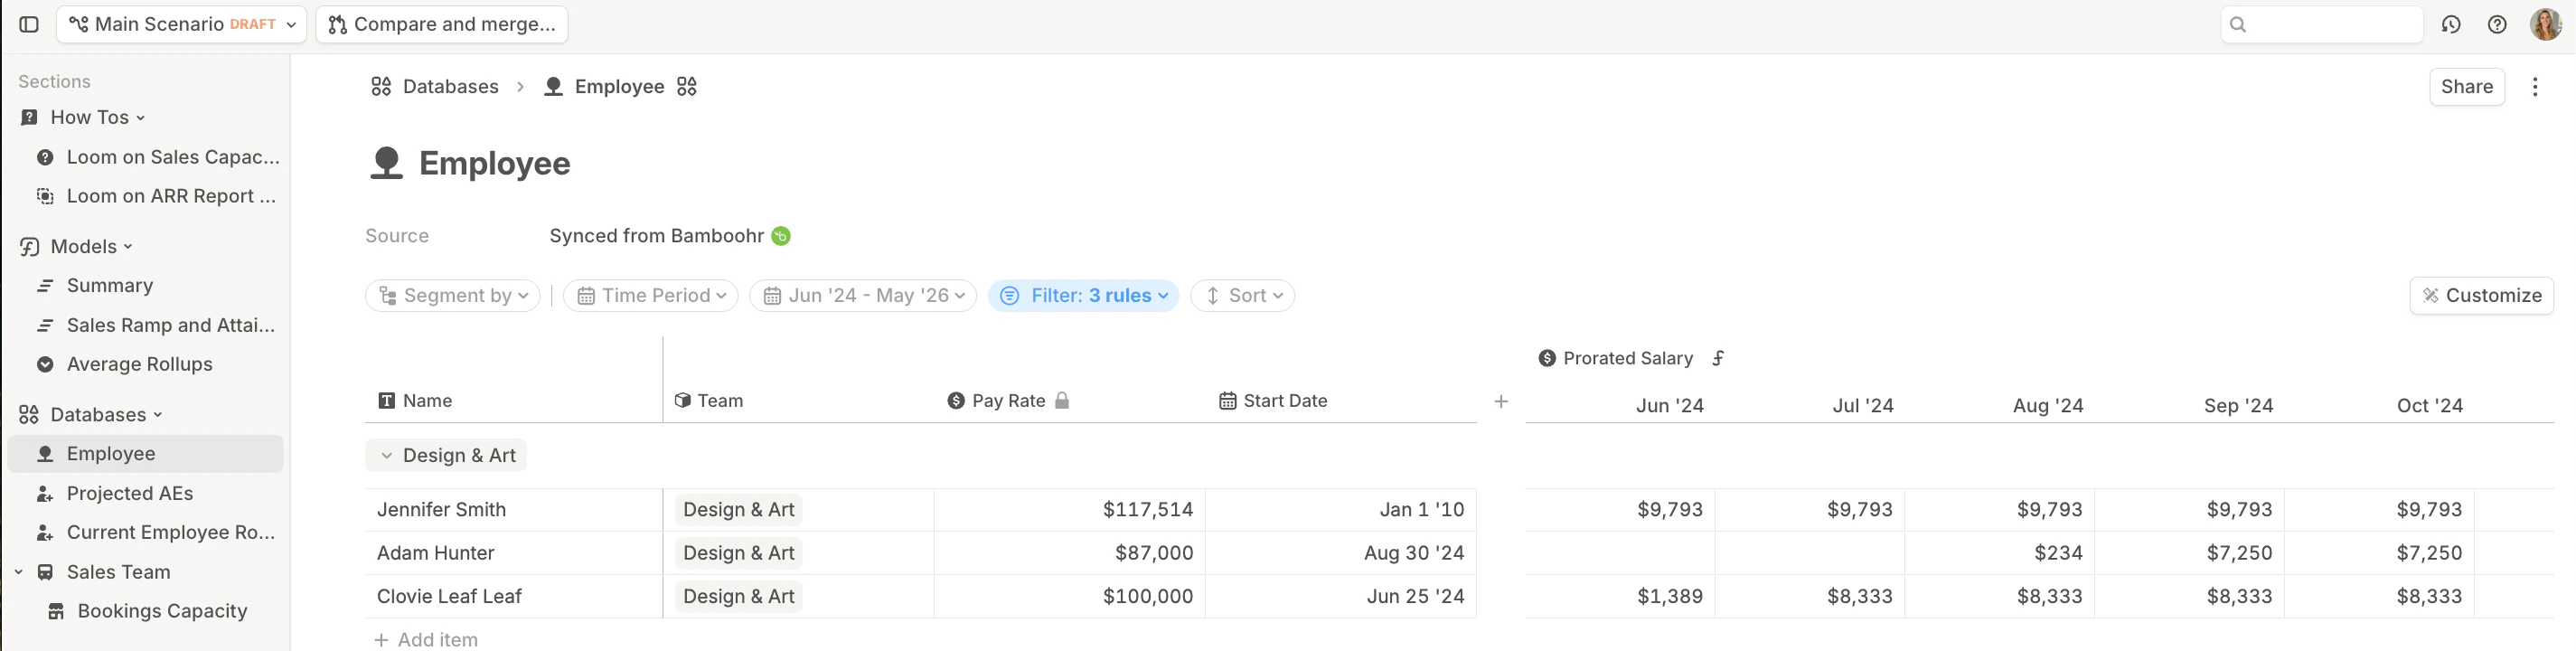Open version history clock icon
2576x651 pixels.
[2450, 24]
